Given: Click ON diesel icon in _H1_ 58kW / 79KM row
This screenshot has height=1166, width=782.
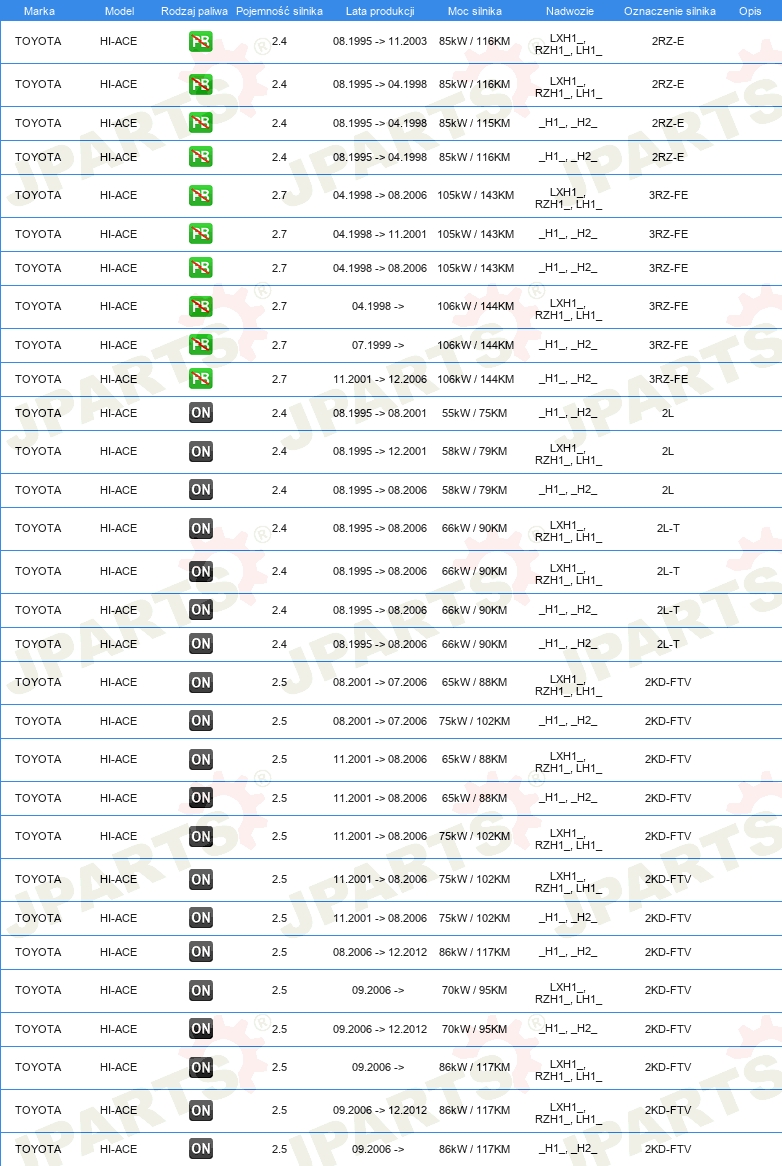Looking at the screenshot, I should point(201,490).
